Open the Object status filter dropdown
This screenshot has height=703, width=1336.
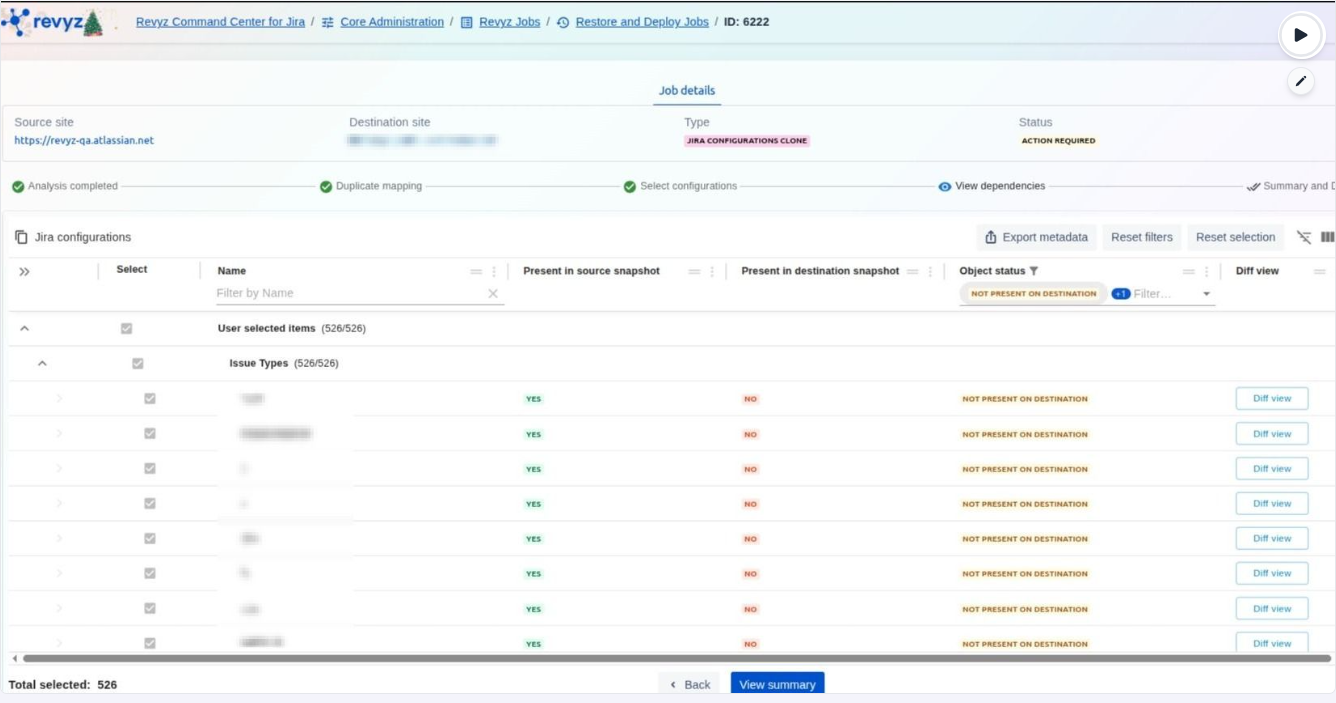point(1206,294)
